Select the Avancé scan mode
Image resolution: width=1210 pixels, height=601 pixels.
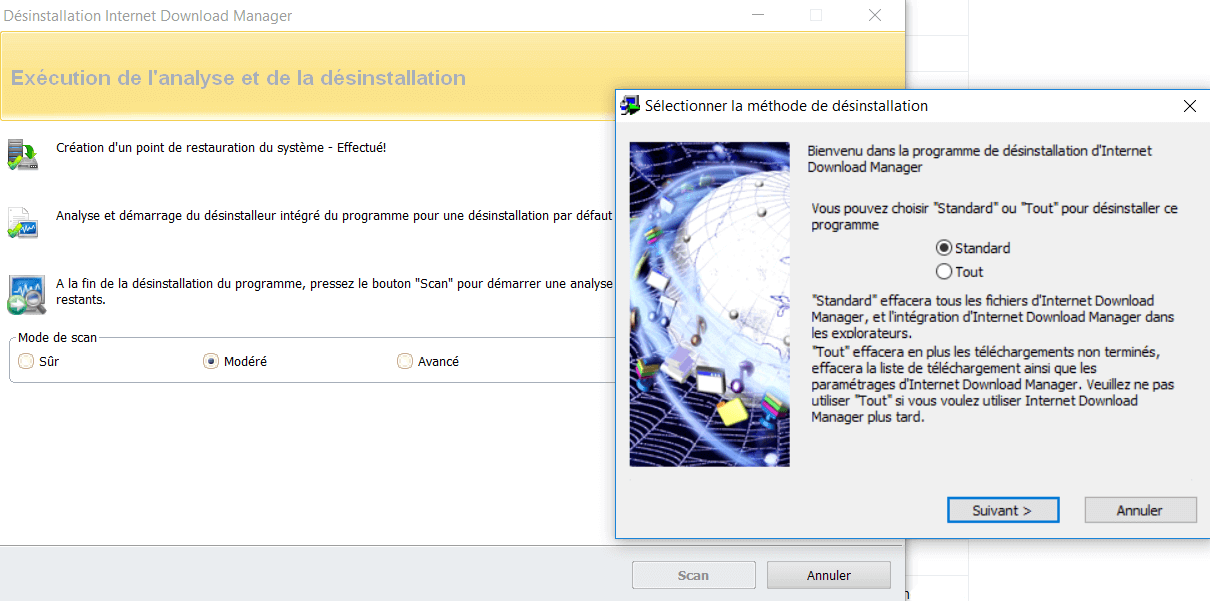click(428, 361)
